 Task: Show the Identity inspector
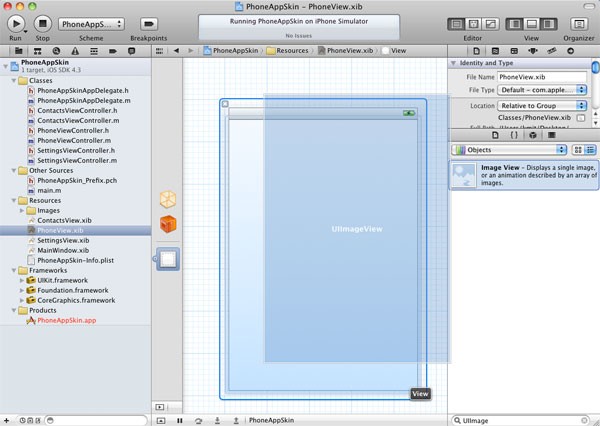(x=514, y=51)
